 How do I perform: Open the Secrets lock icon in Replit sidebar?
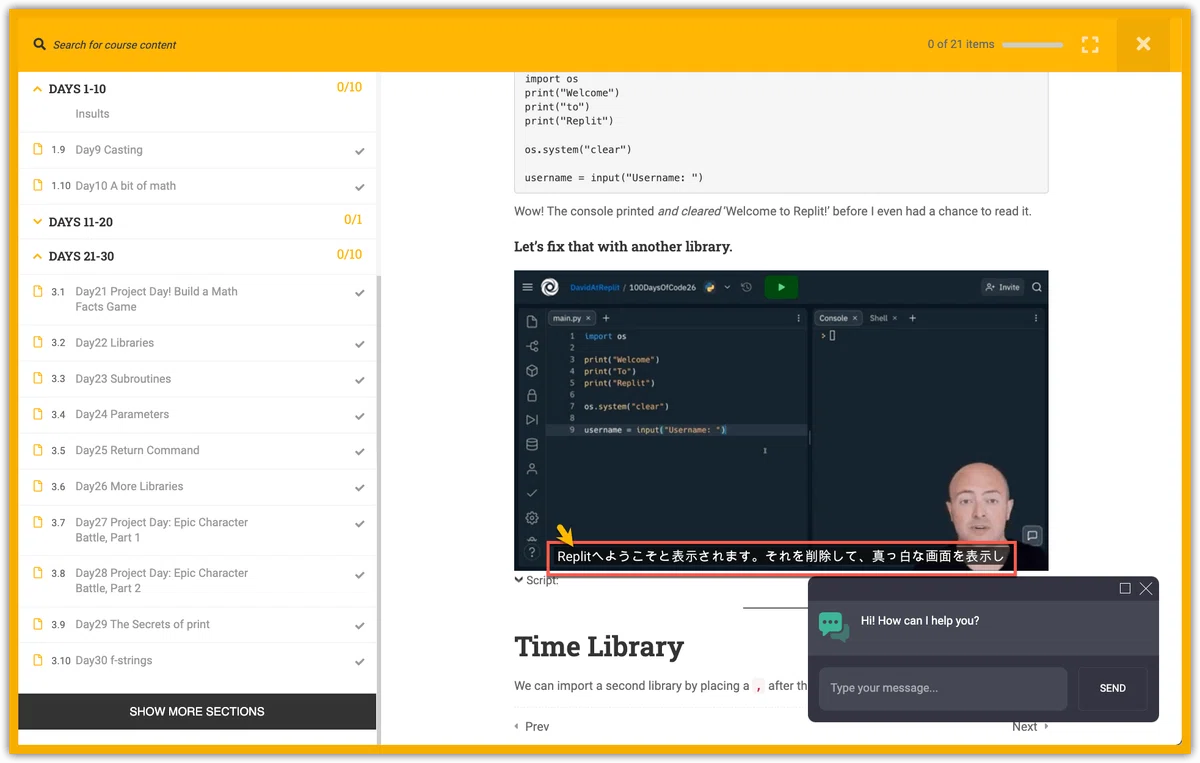pyautogui.click(x=532, y=395)
